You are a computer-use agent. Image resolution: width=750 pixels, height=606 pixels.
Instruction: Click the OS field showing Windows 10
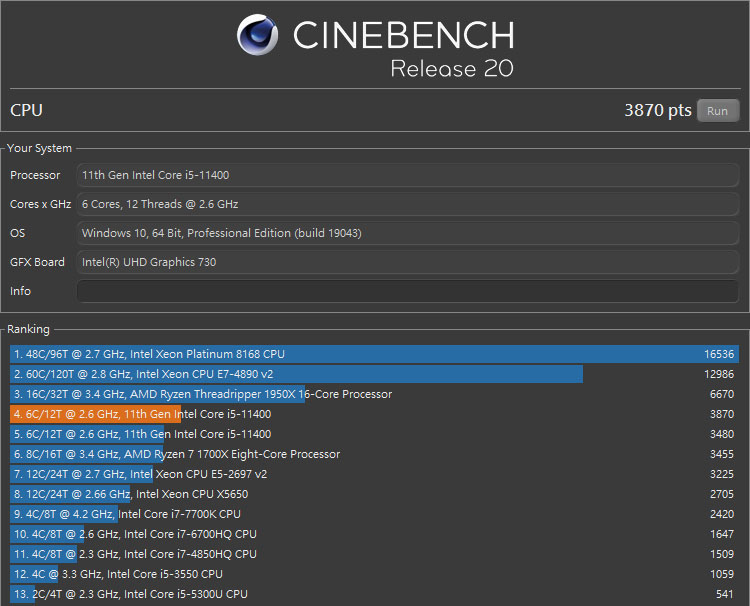point(408,233)
